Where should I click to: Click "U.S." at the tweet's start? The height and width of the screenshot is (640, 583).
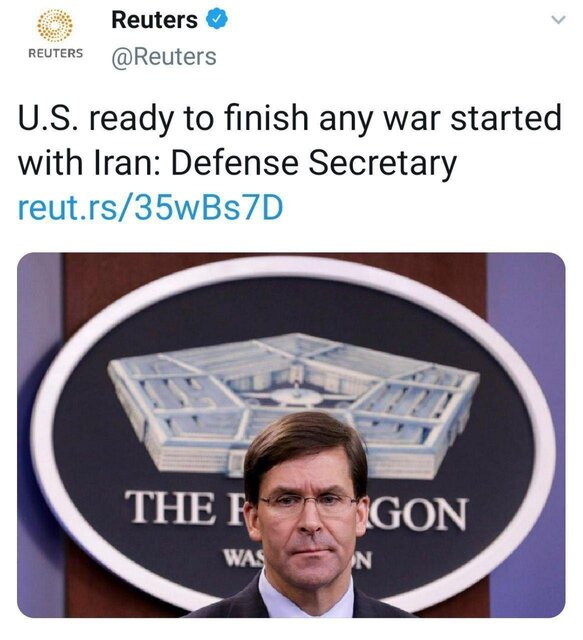point(47,118)
